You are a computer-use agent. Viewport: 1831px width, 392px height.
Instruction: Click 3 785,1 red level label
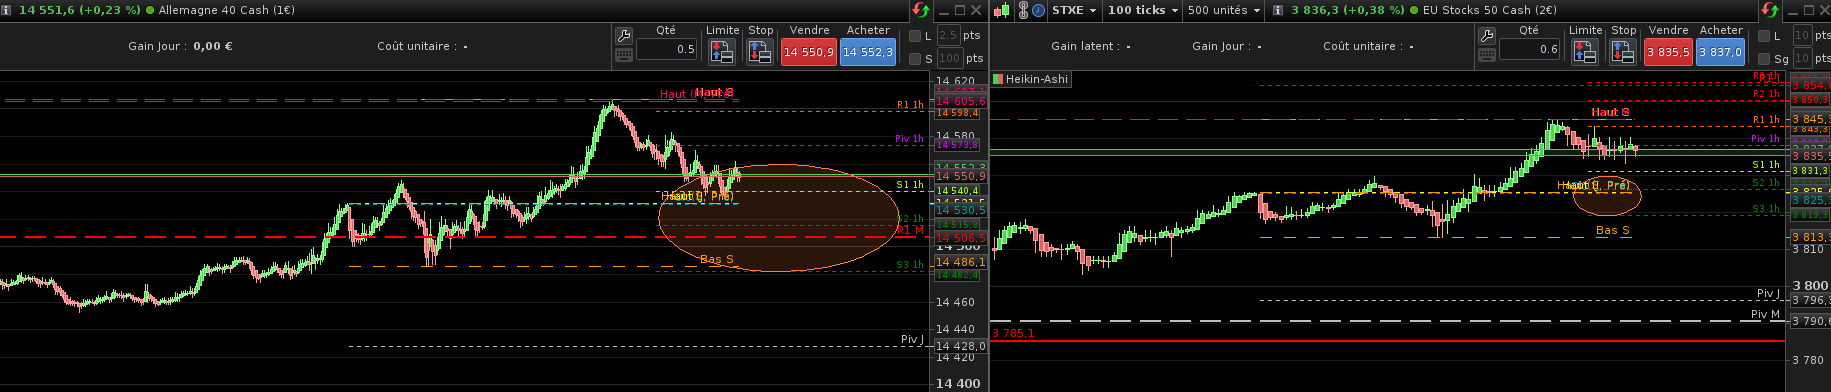pos(1013,334)
